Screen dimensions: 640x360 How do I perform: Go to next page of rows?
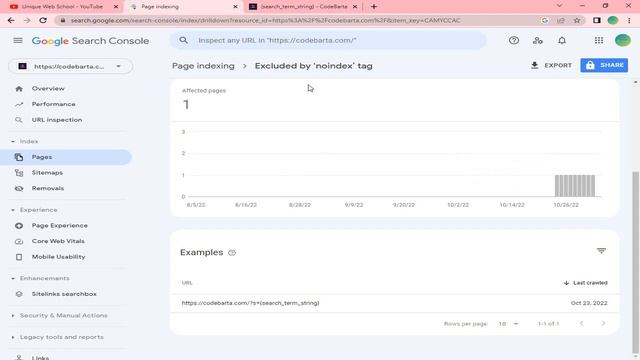[x=603, y=323]
